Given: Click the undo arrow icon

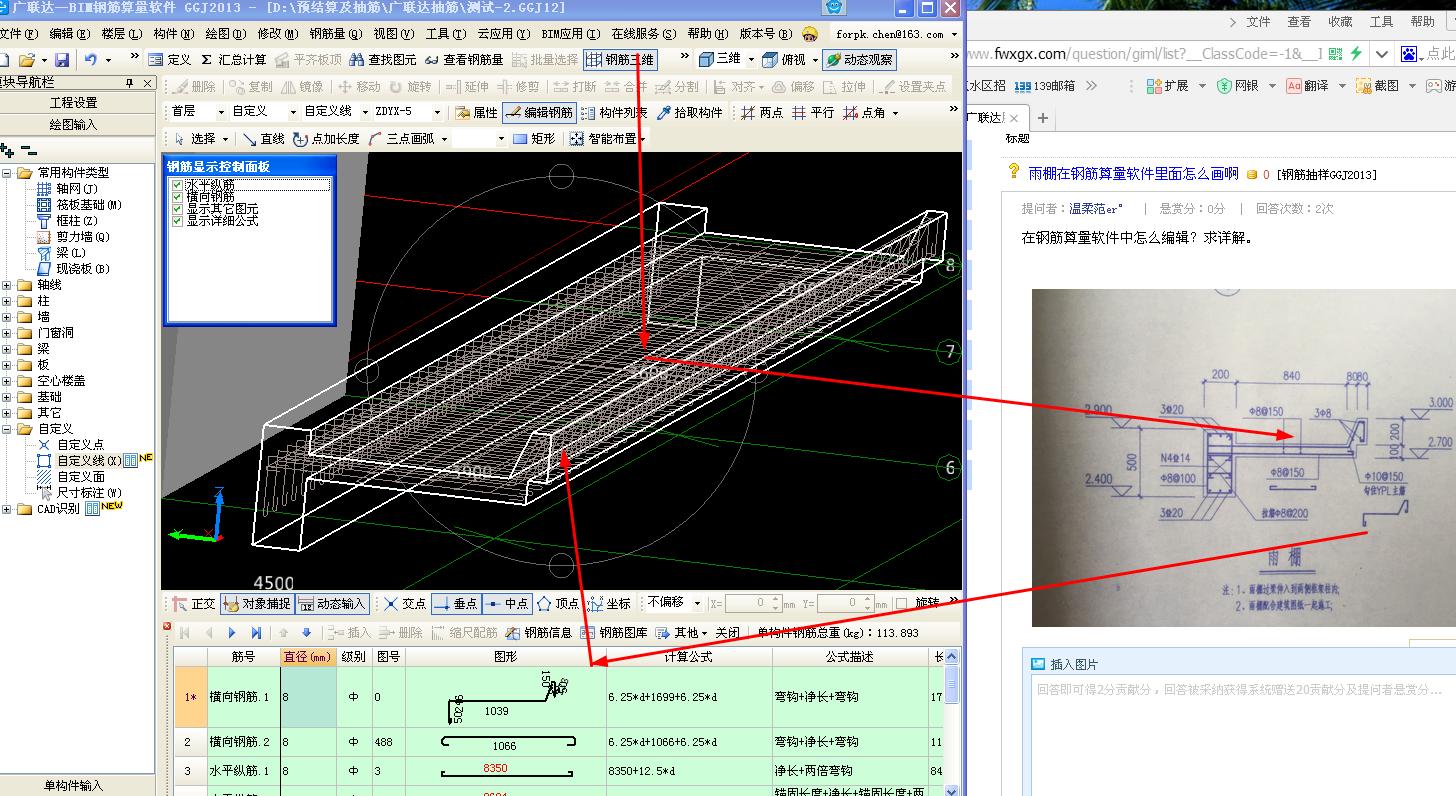Looking at the screenshot, I should 90,60.
